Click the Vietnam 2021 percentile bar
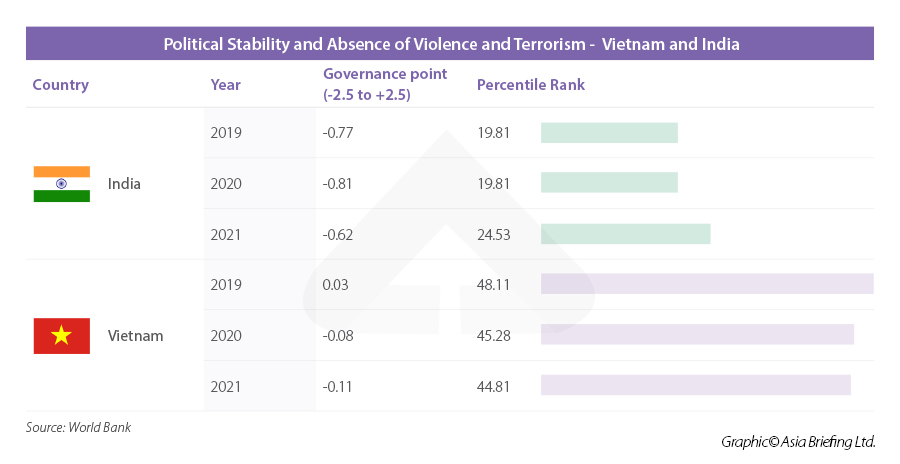 (x=695, y=385)
